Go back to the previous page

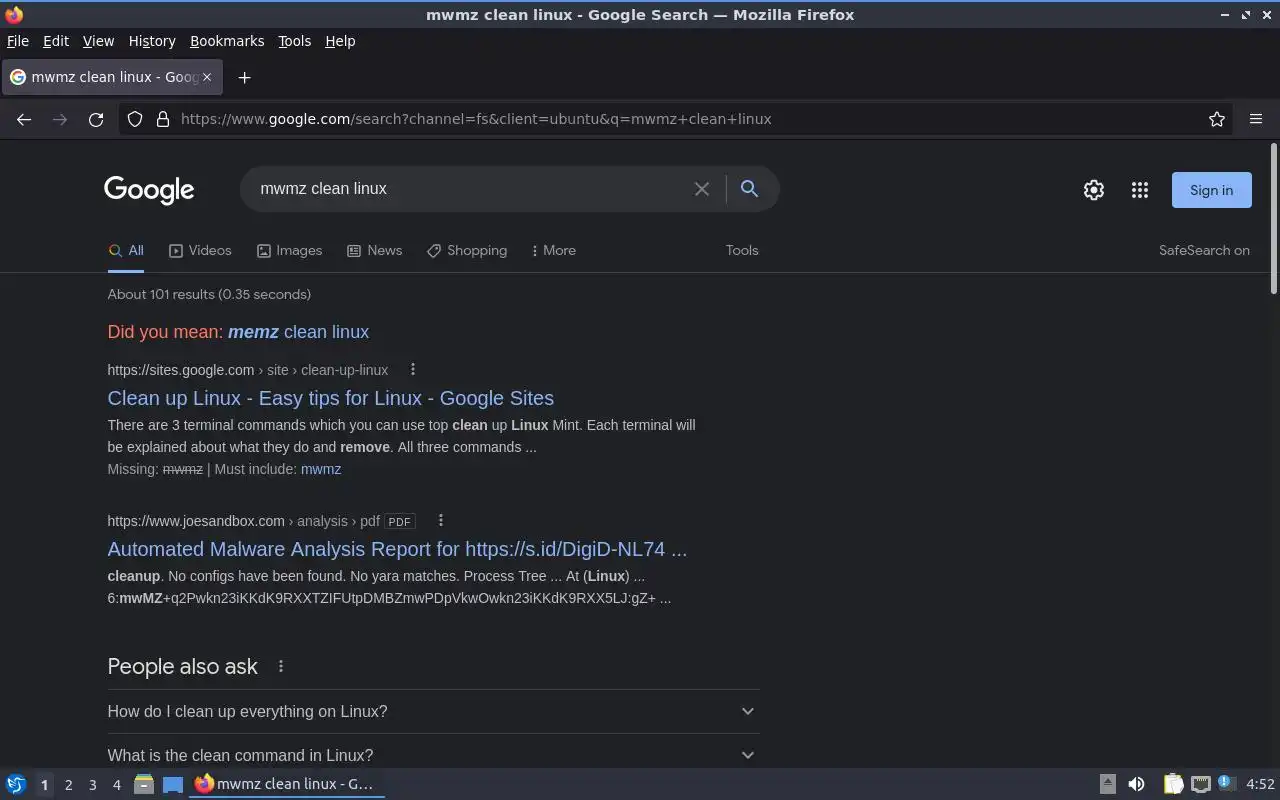coord(24,119)
